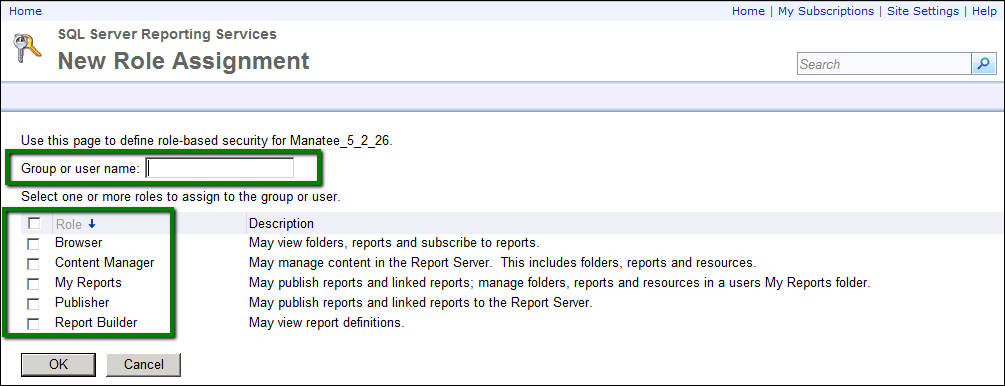The image size is (1005, 386).
Task: Click the Browser role name
Action: point(78,243)
